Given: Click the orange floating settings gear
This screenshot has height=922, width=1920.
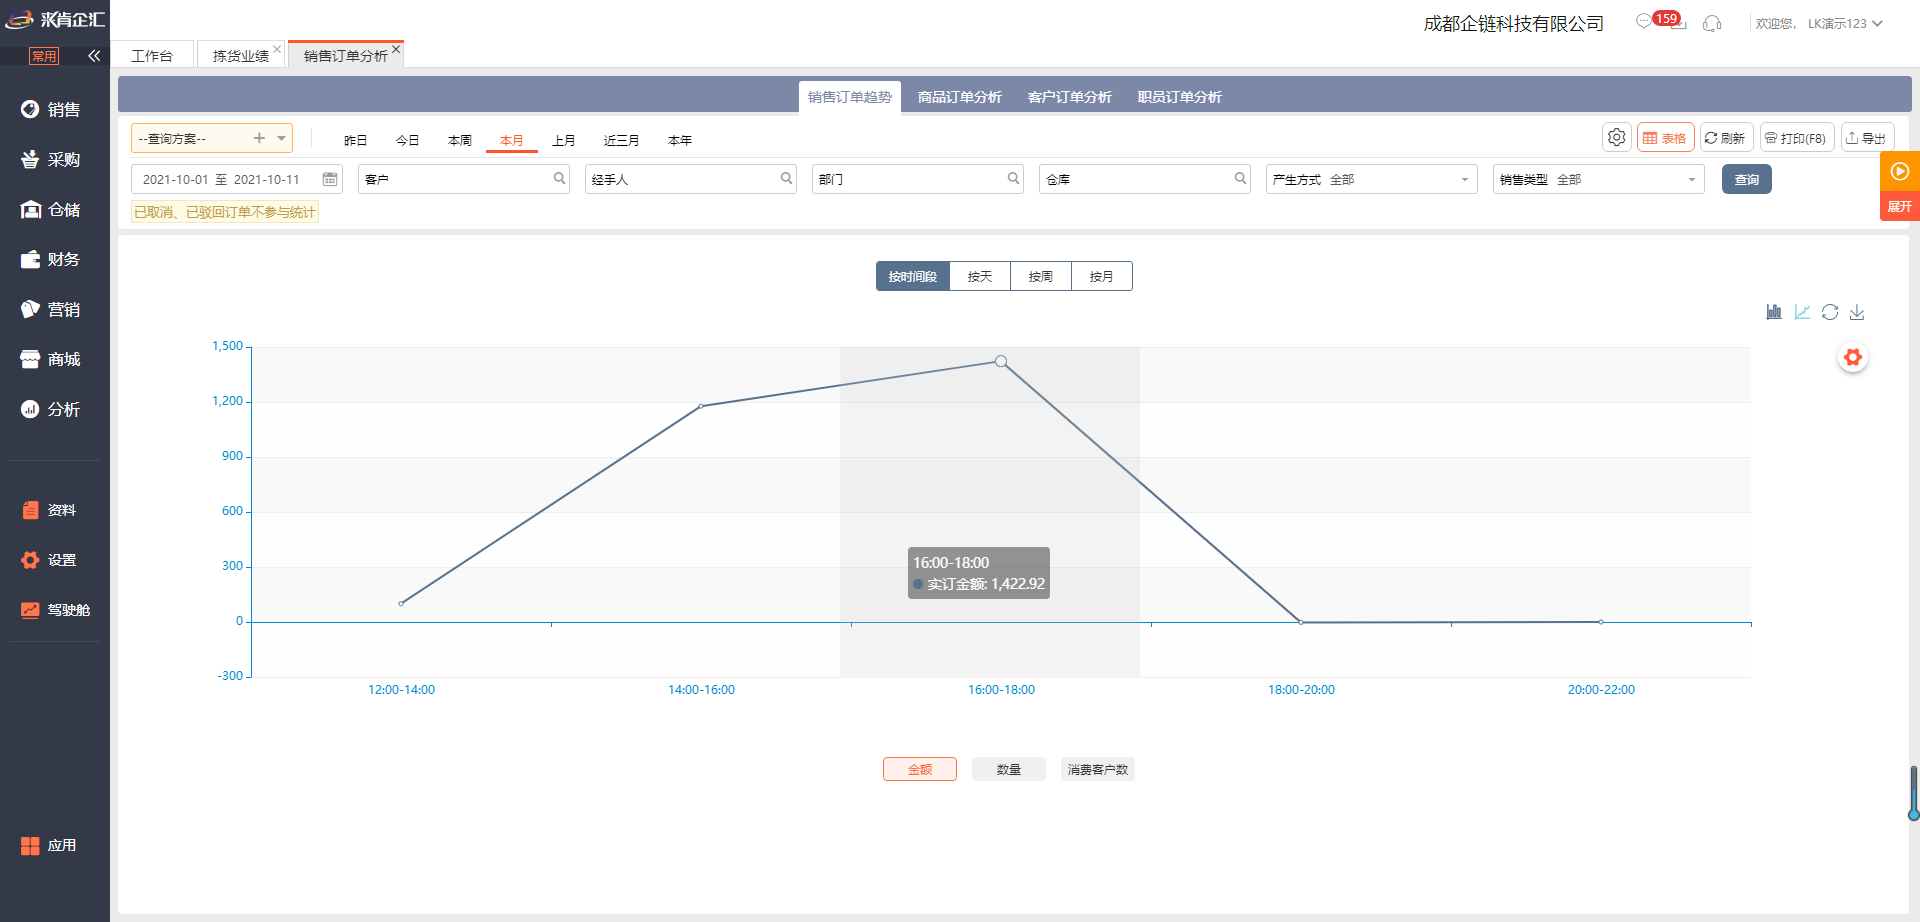Looking at the screenshot, I should tap(1853, 357).
